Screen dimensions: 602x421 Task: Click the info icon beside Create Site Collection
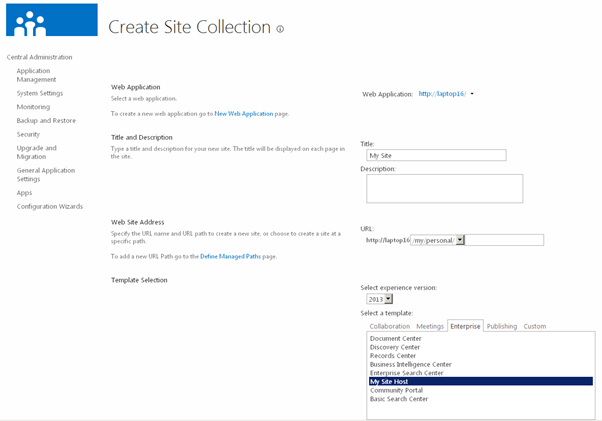(x=280, y=29)
